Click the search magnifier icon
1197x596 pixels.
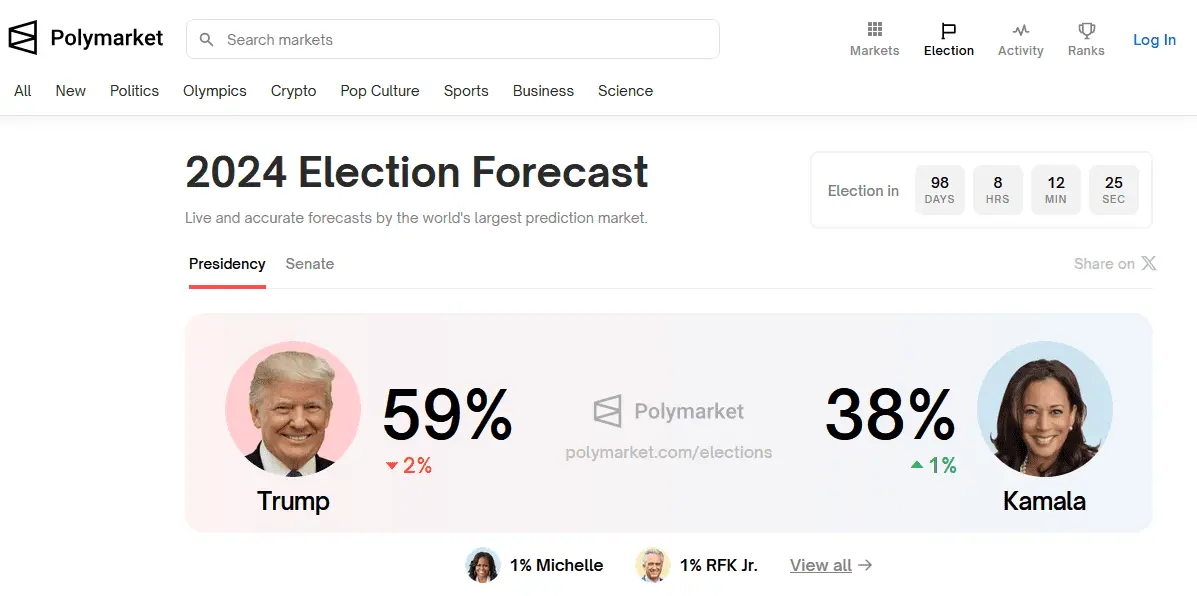click(207, 40)
